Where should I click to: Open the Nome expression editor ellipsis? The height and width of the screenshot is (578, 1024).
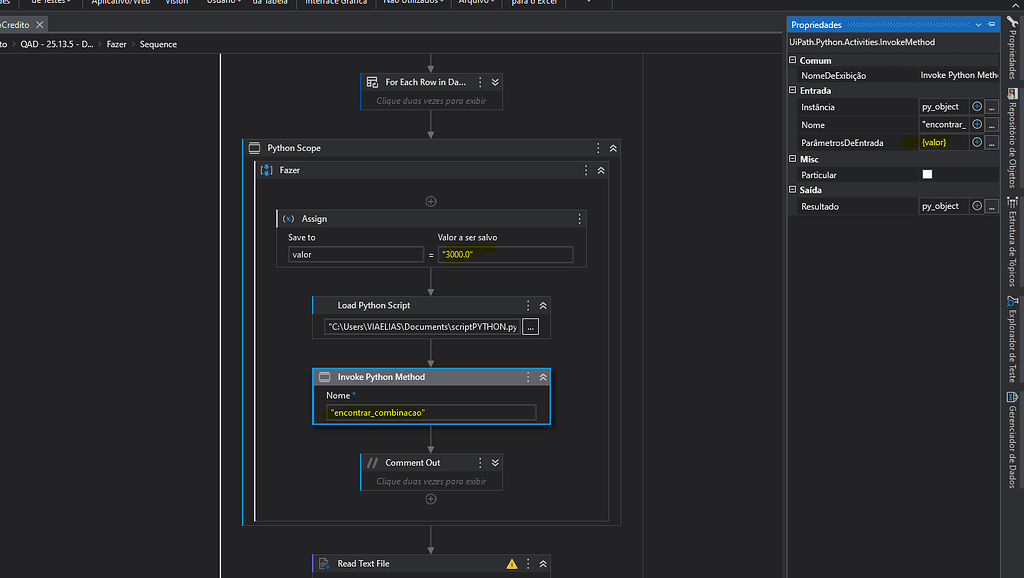click(x=992, y=124)
